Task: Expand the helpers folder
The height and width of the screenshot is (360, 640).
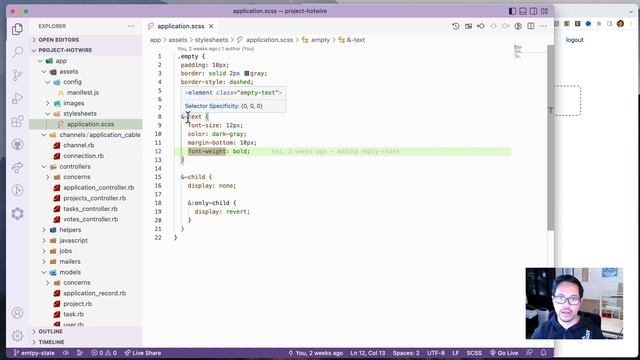Action: click(x=70, y=230)
